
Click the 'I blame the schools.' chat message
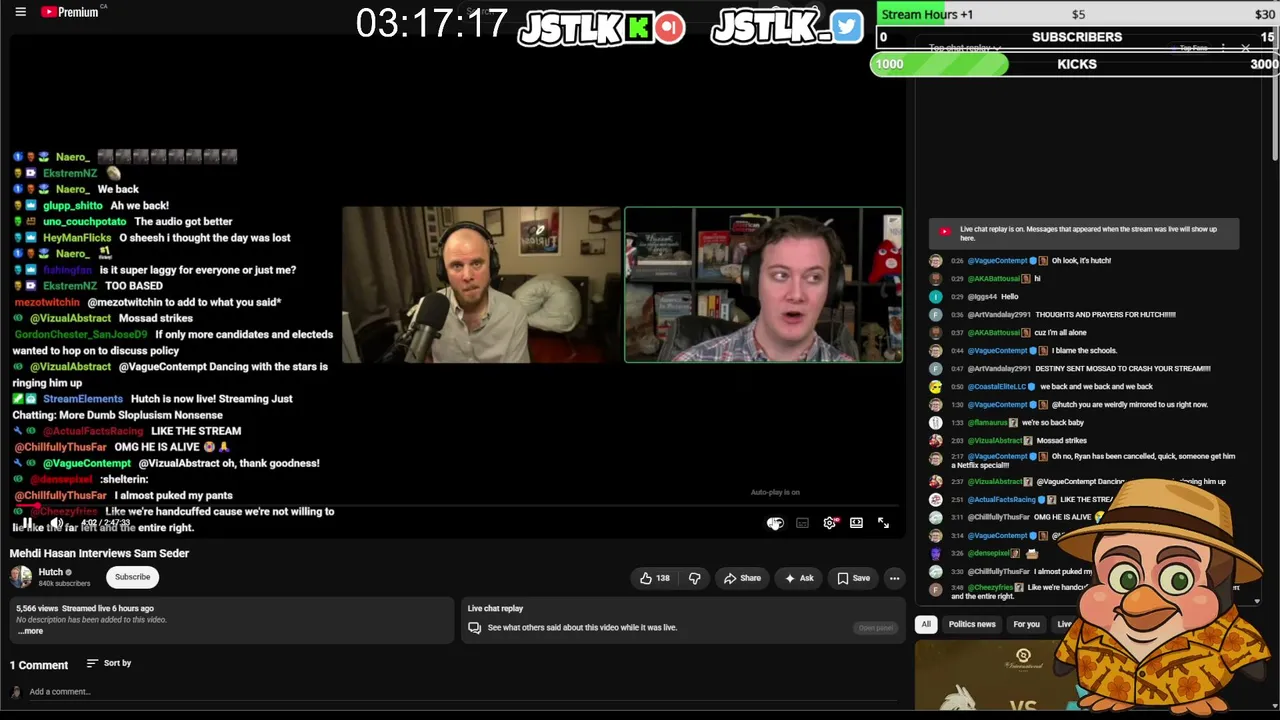click(1084, 351)
